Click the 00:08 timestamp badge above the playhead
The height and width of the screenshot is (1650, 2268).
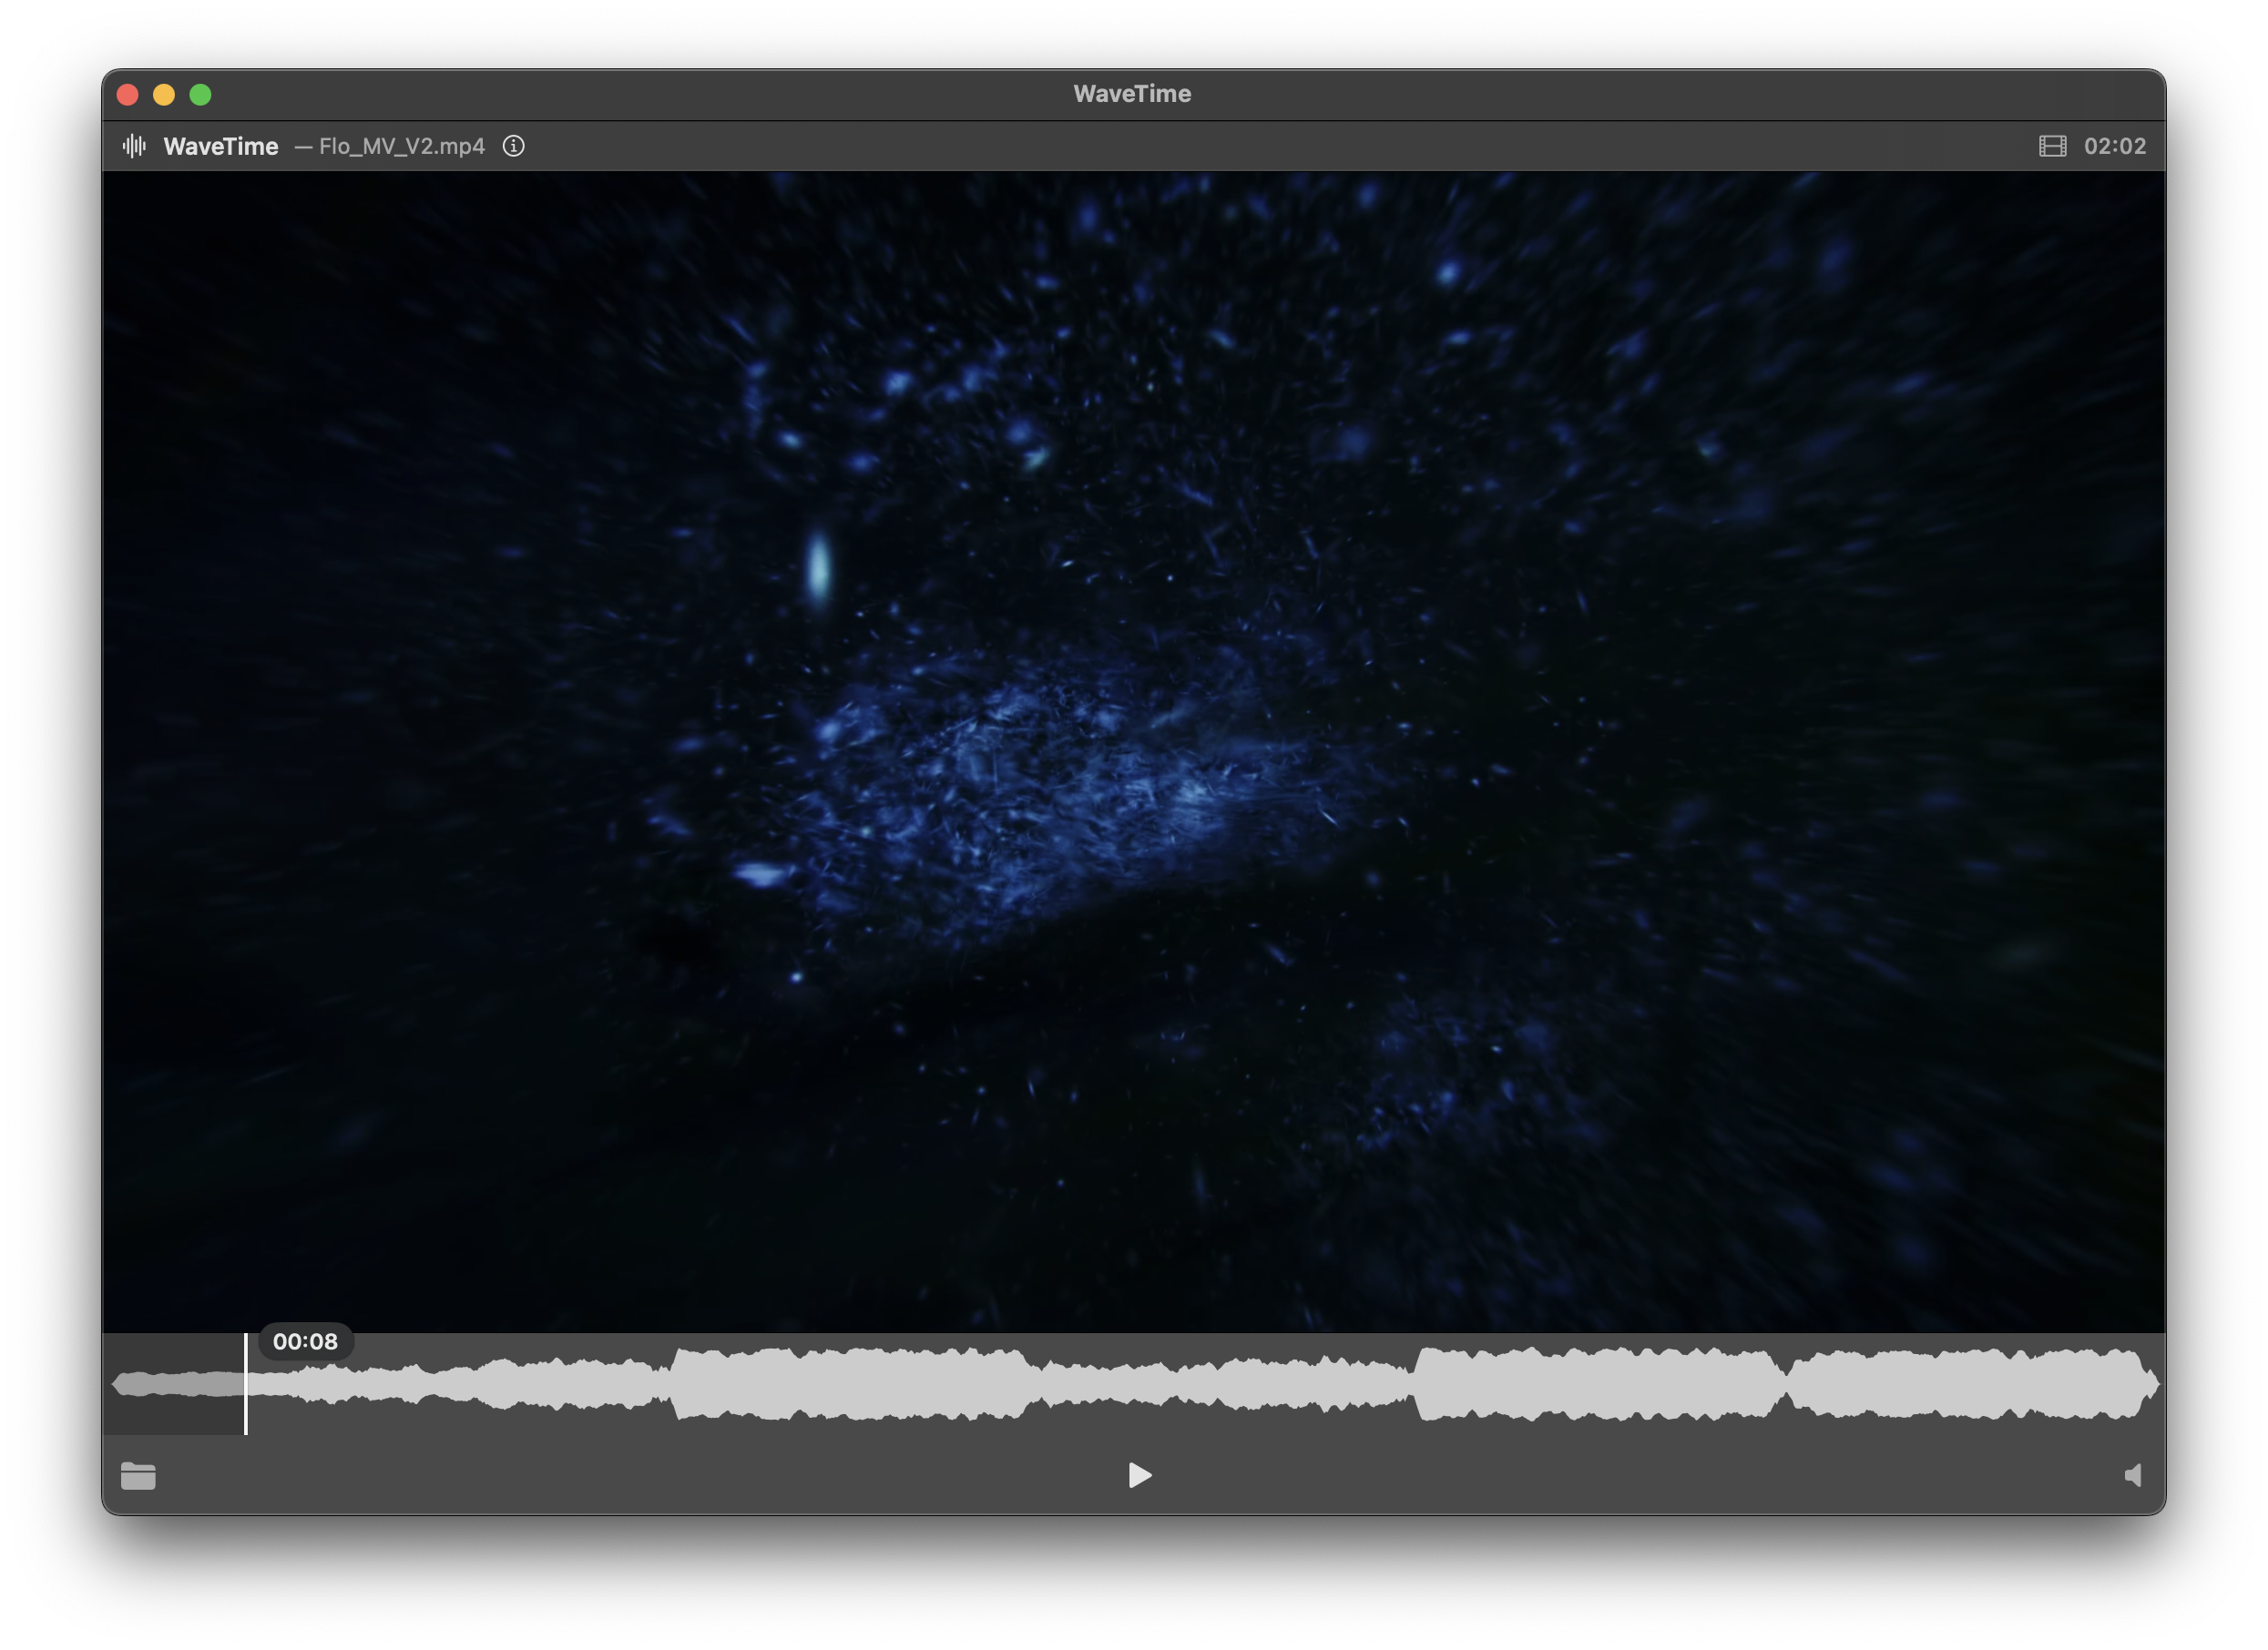(x=305, y=1341)
